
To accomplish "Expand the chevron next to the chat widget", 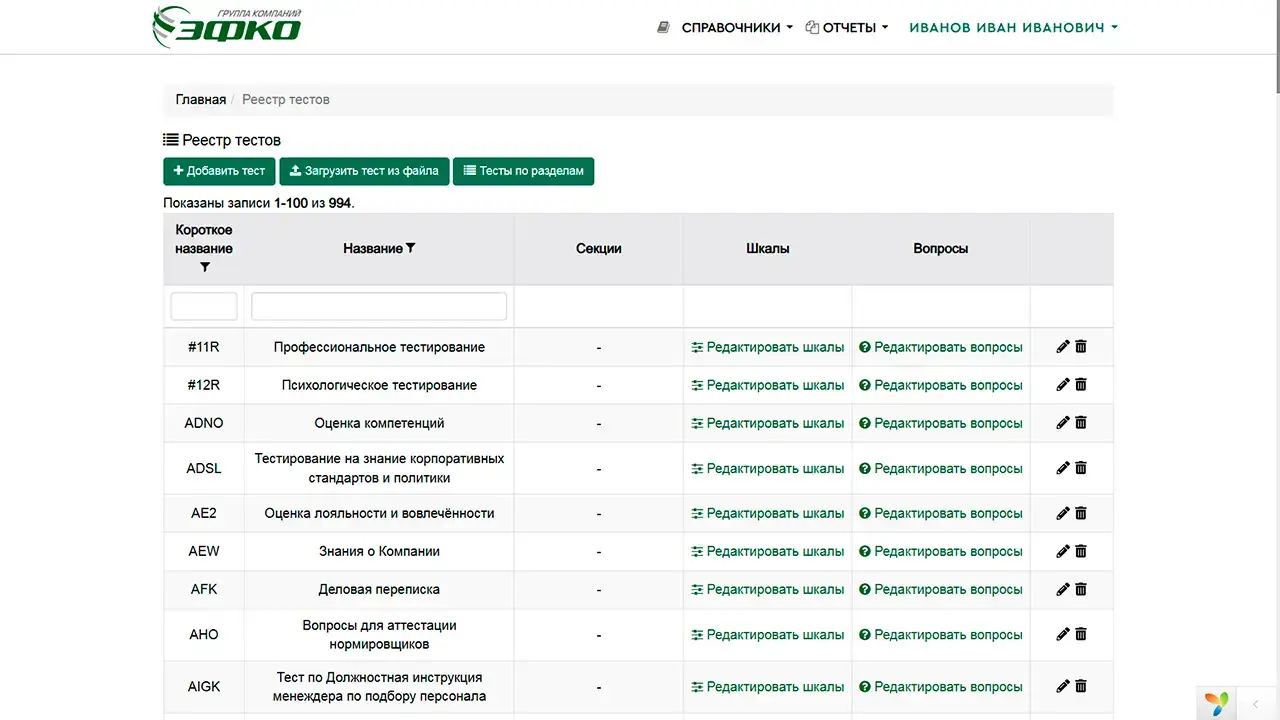I will pyautogui.click(x=1256, y=704).
